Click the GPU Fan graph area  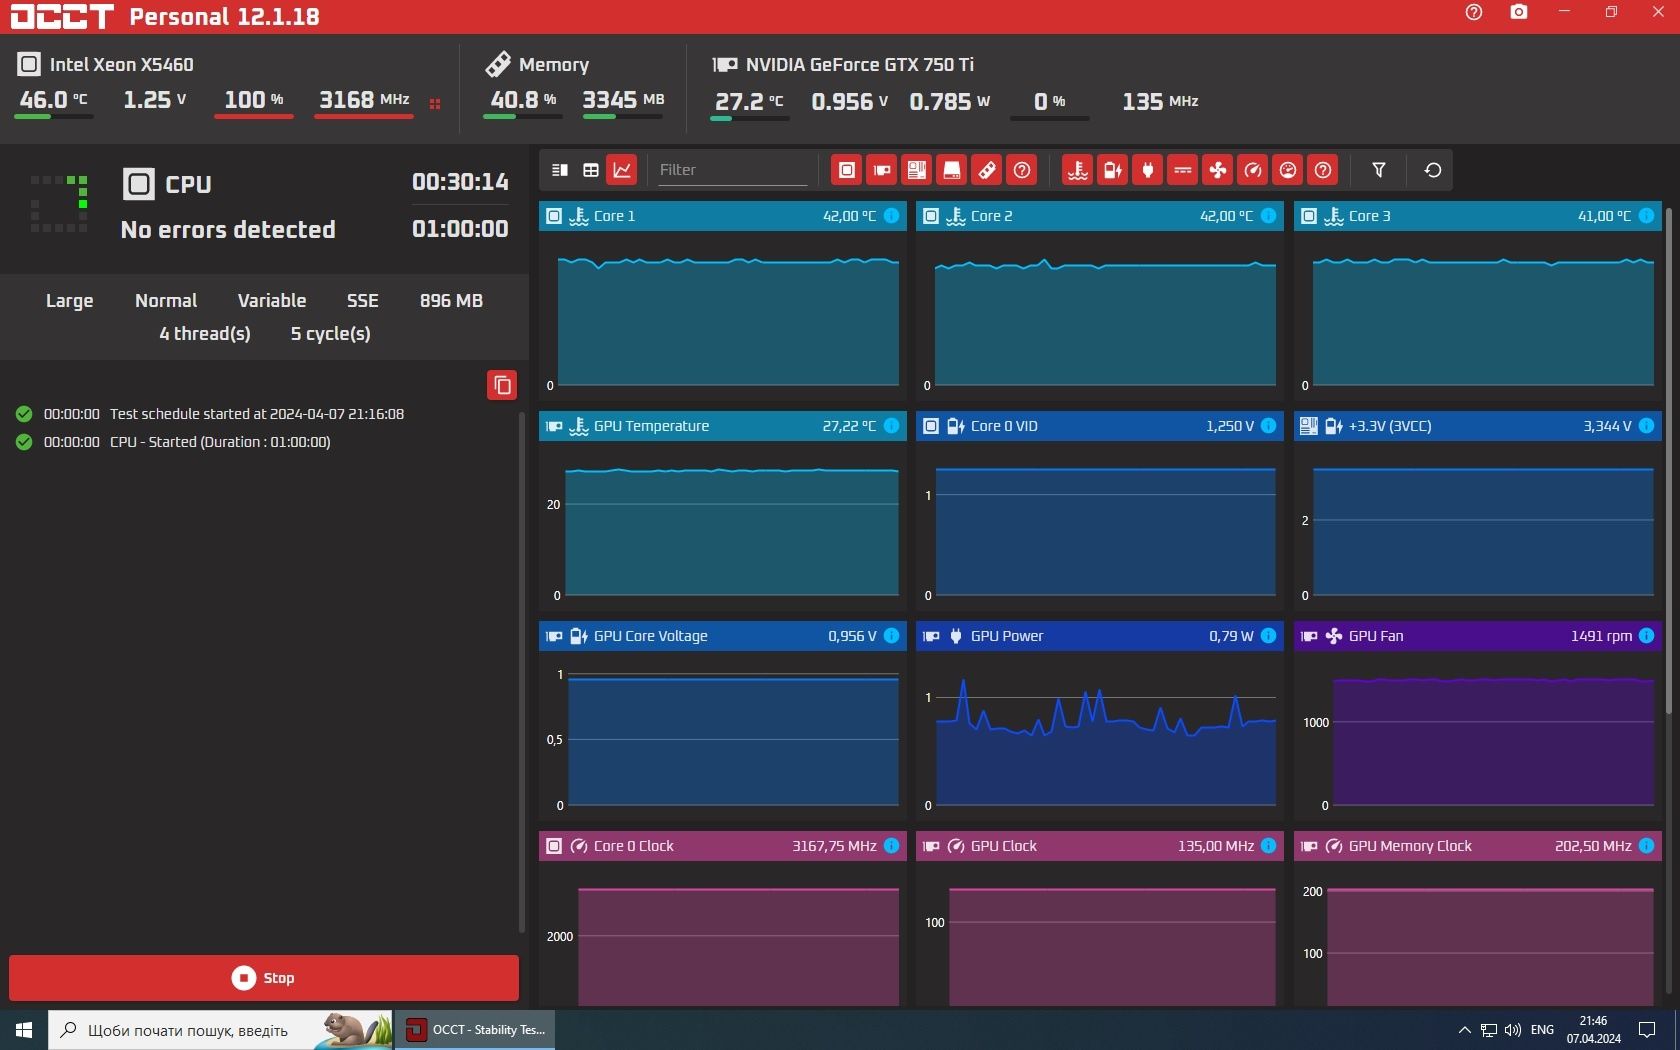coord(1478,736)
